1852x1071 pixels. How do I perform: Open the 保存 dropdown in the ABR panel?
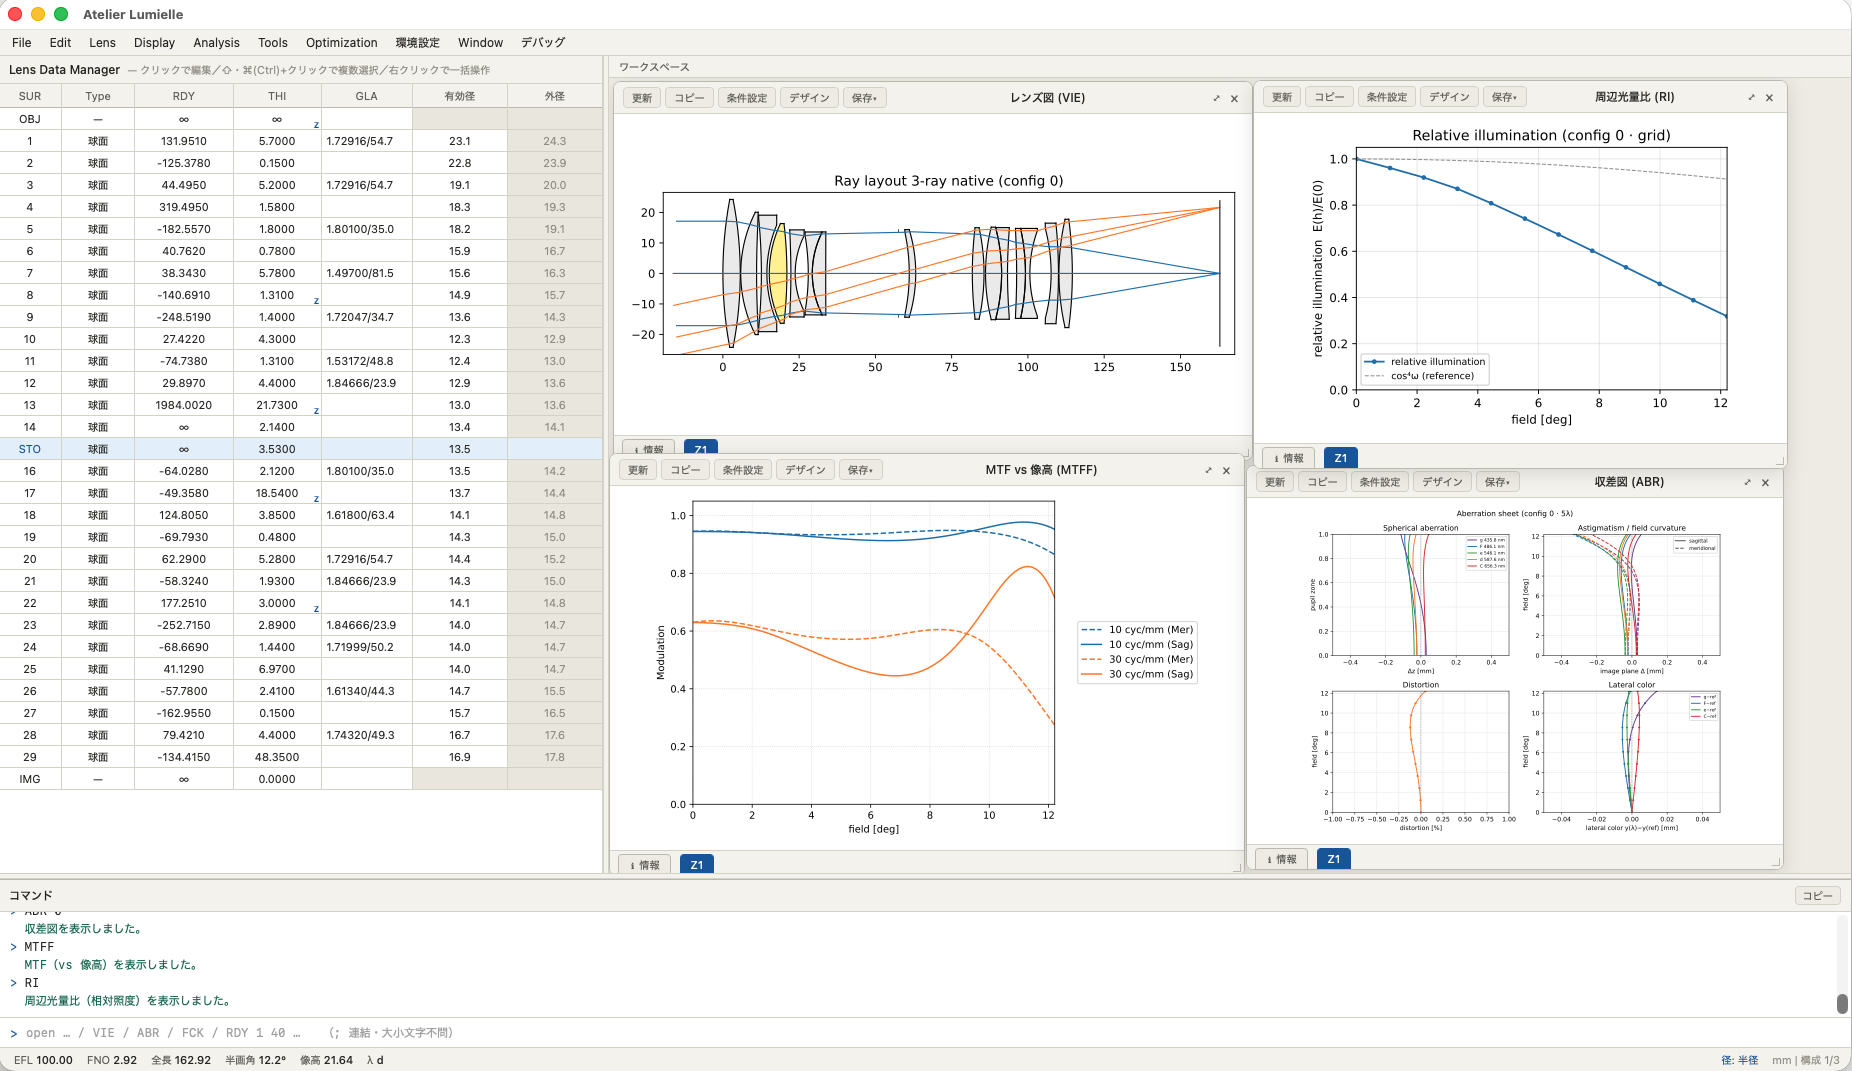point(1497,482)
